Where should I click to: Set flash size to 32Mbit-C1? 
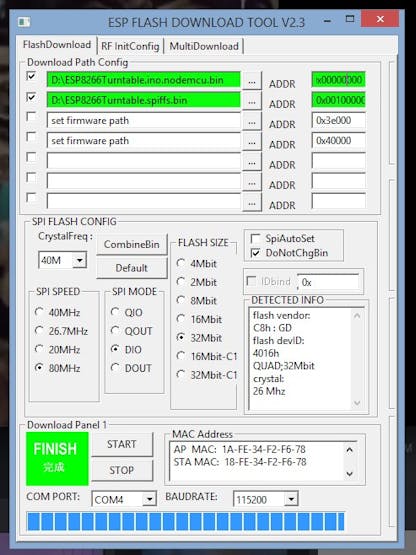pos(207,375)
